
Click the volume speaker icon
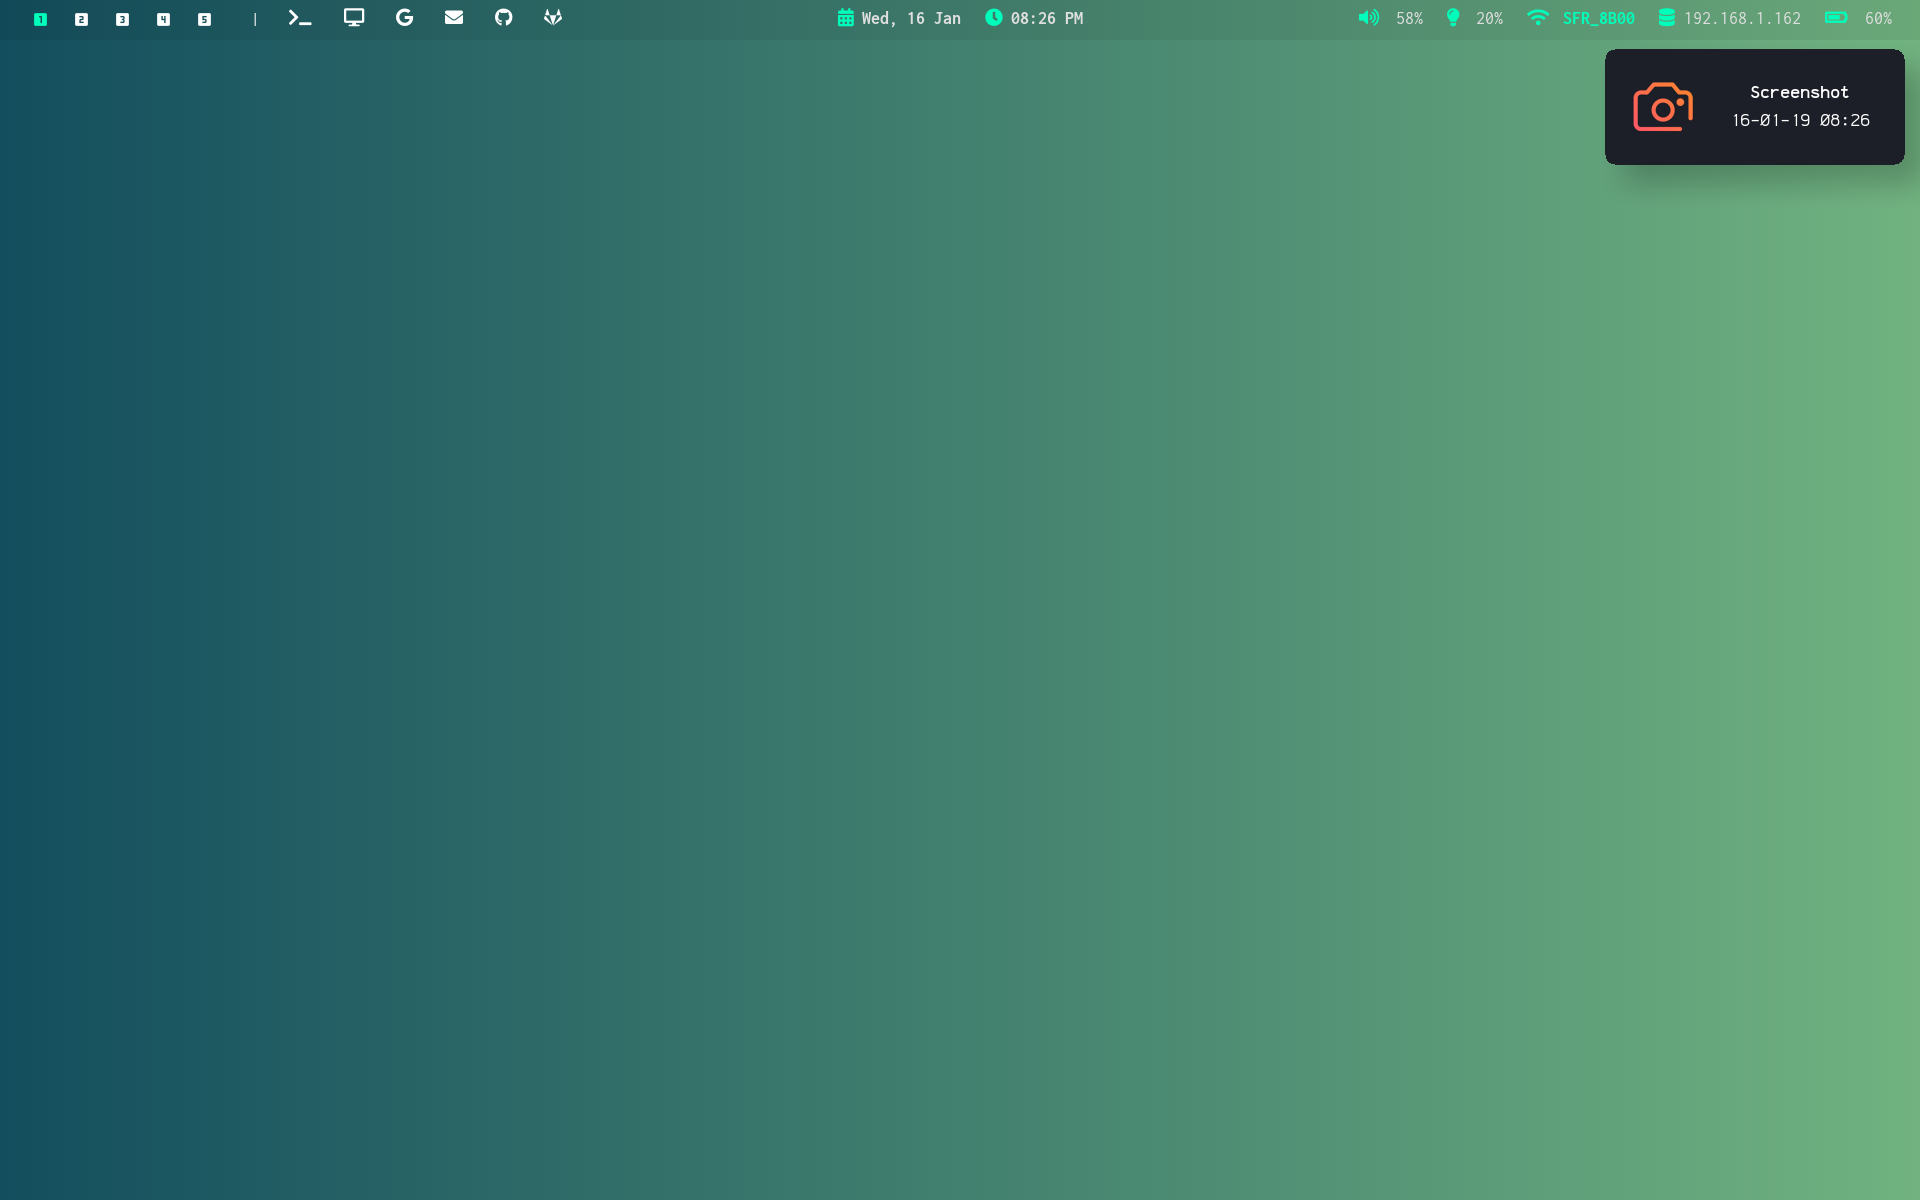click(x=1368, y=18)
